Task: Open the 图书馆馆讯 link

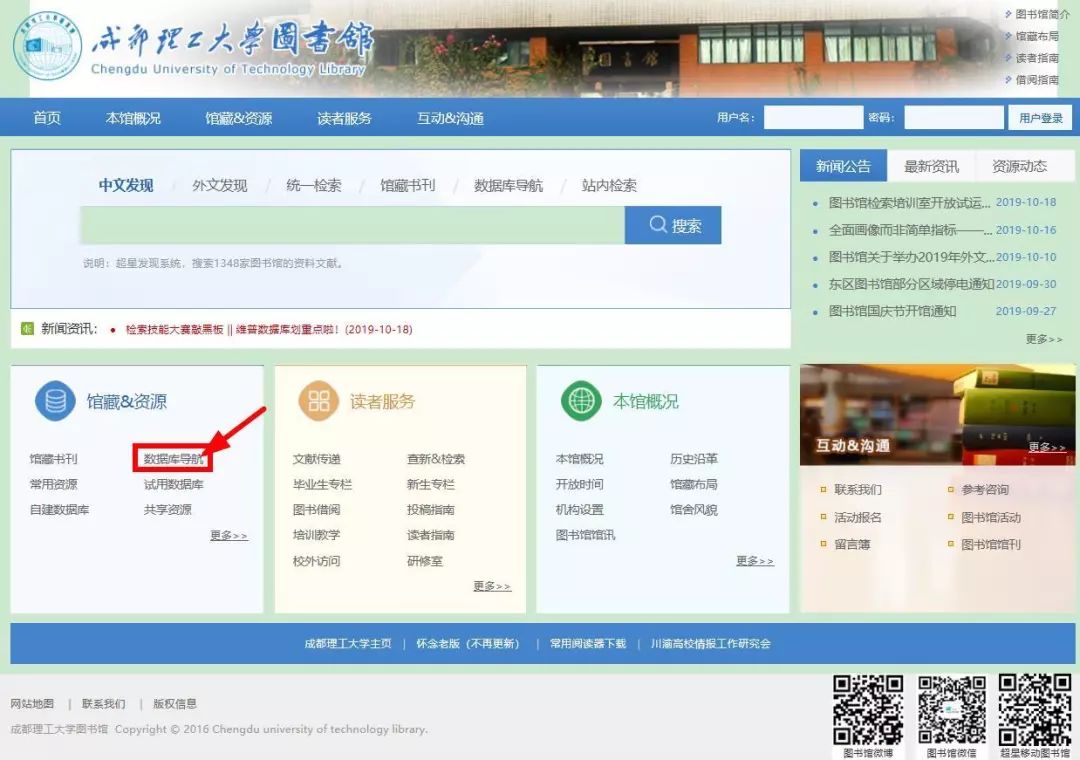Action: tap(585, 535)
